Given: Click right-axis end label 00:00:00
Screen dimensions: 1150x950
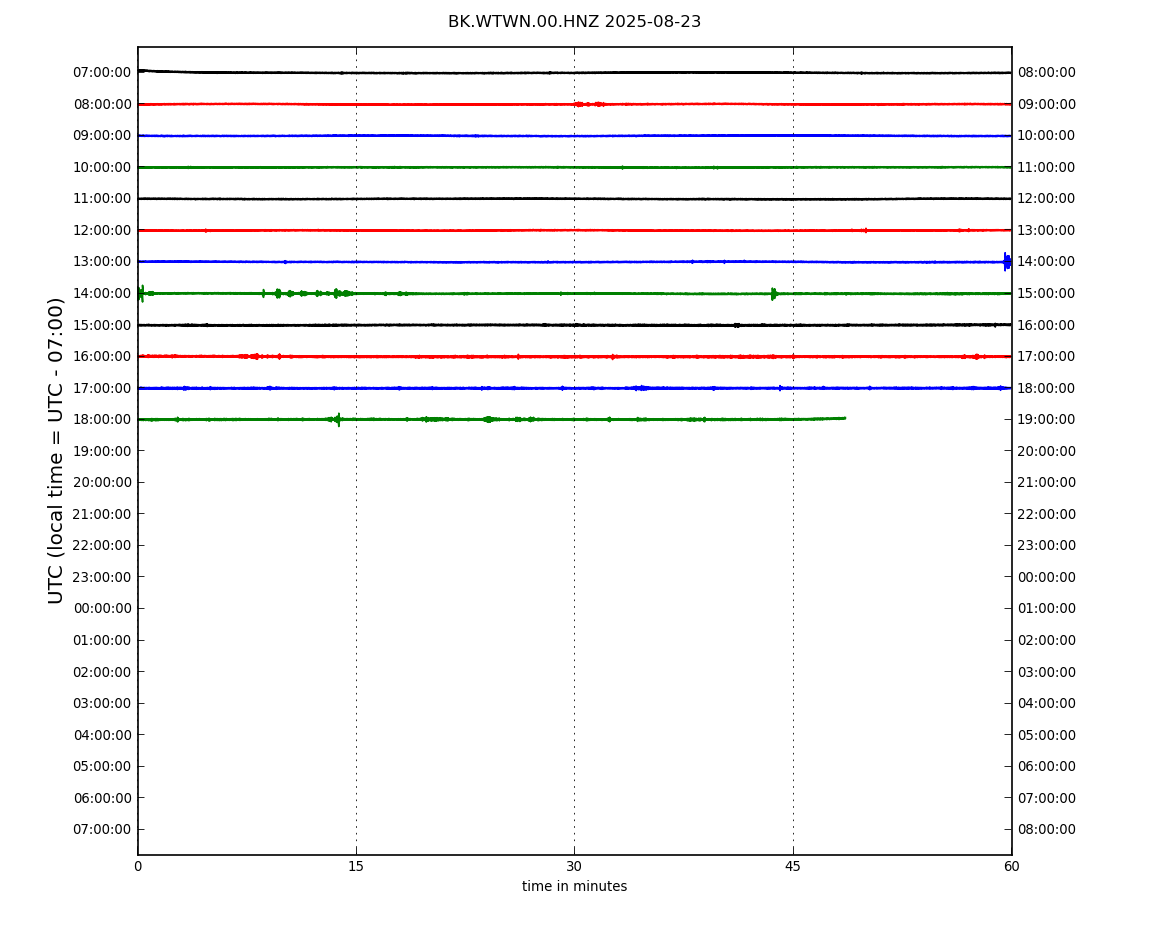Looking at the screenshot, I should click(1047, 577).
